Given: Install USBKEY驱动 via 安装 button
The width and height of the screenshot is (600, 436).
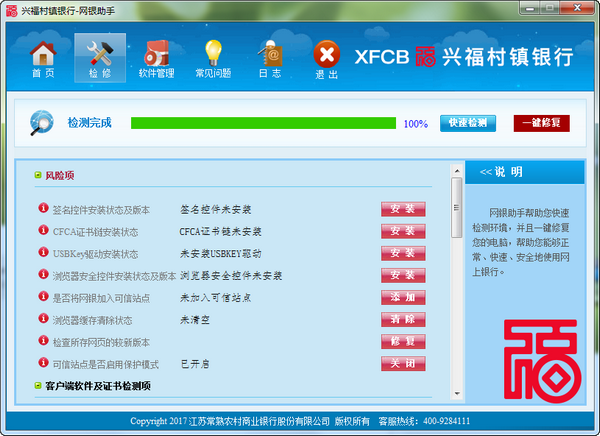Looking at the screenshot, I should 403,253.
